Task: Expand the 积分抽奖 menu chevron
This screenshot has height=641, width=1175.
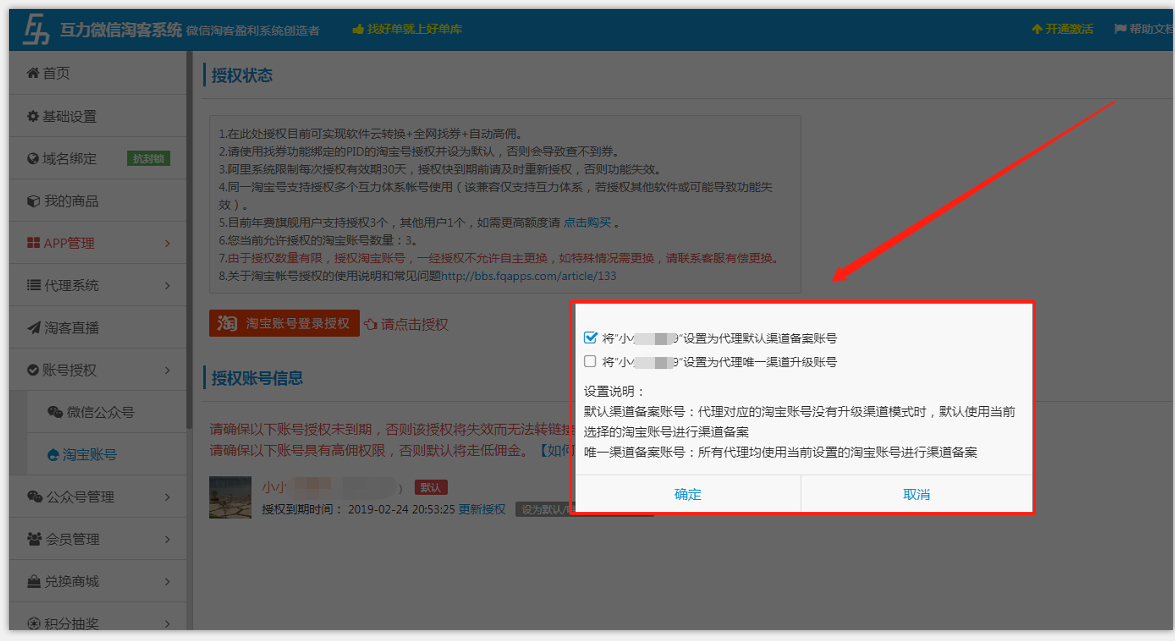Action: 167,623
